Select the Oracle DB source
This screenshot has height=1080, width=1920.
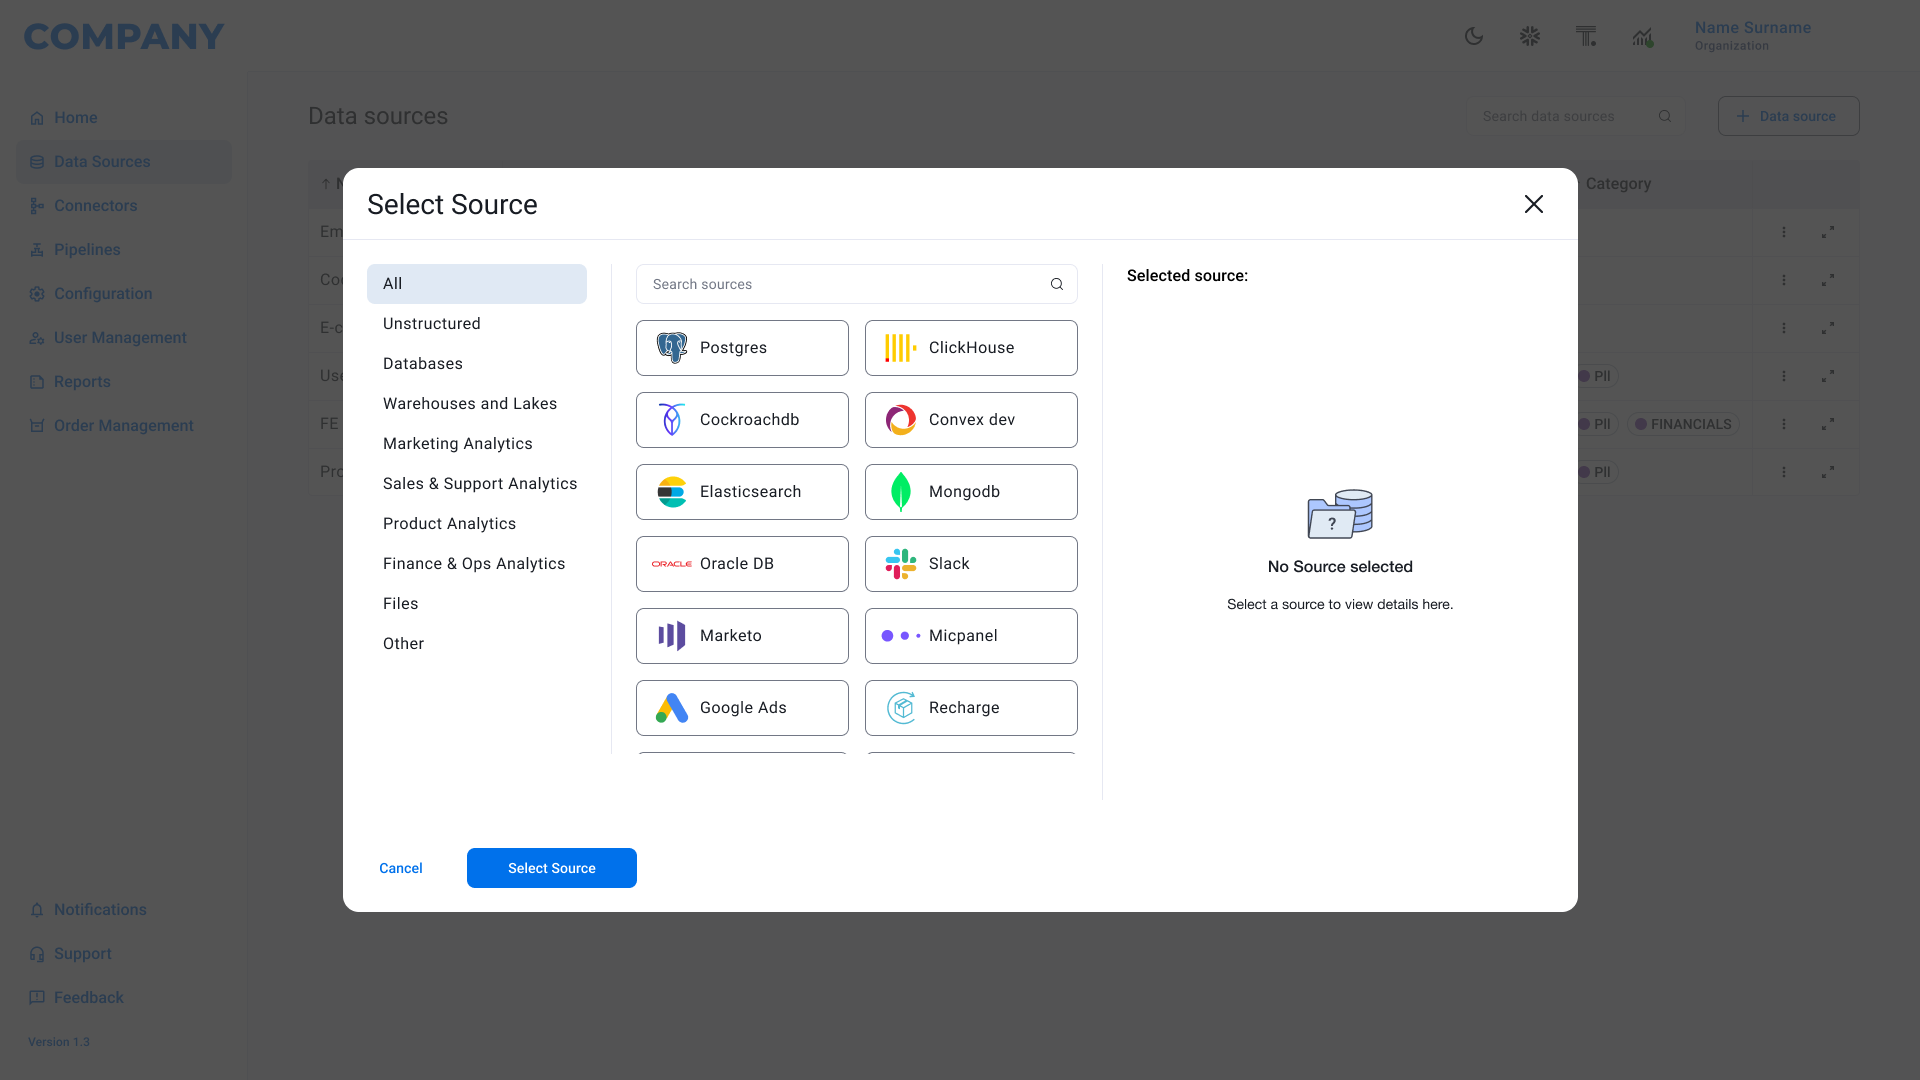pyautogui.click(x=741, y=563)
